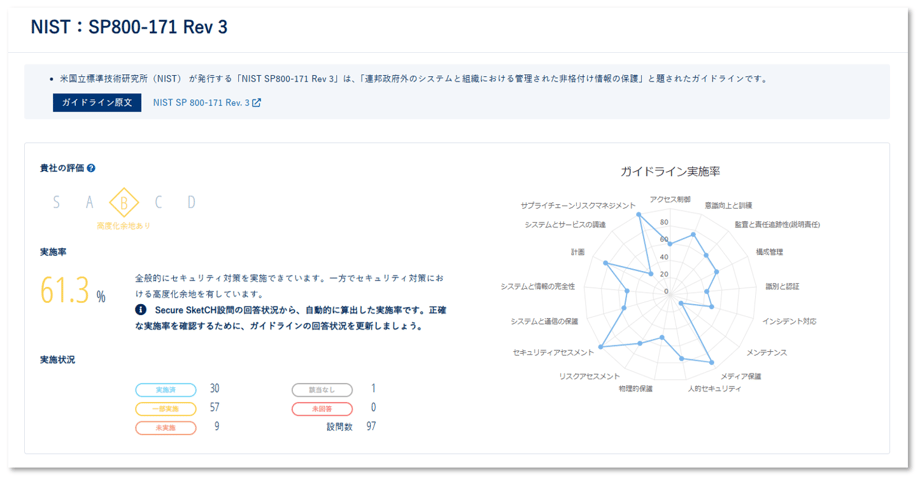Select the 実施済 status badge
Screen dimensions: 920x479
[x=165, y=390]
